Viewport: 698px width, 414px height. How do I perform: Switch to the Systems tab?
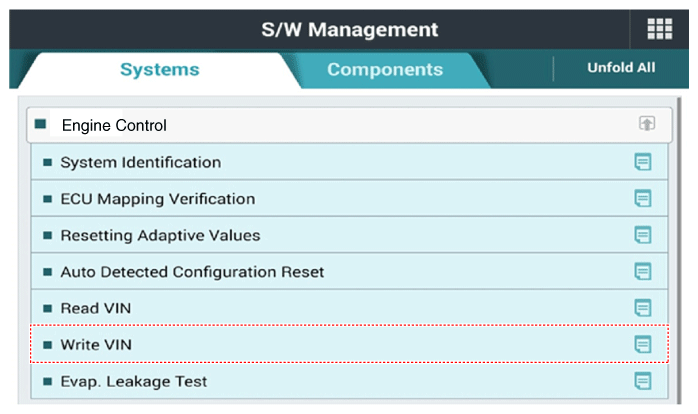click(x=159, y=70)
